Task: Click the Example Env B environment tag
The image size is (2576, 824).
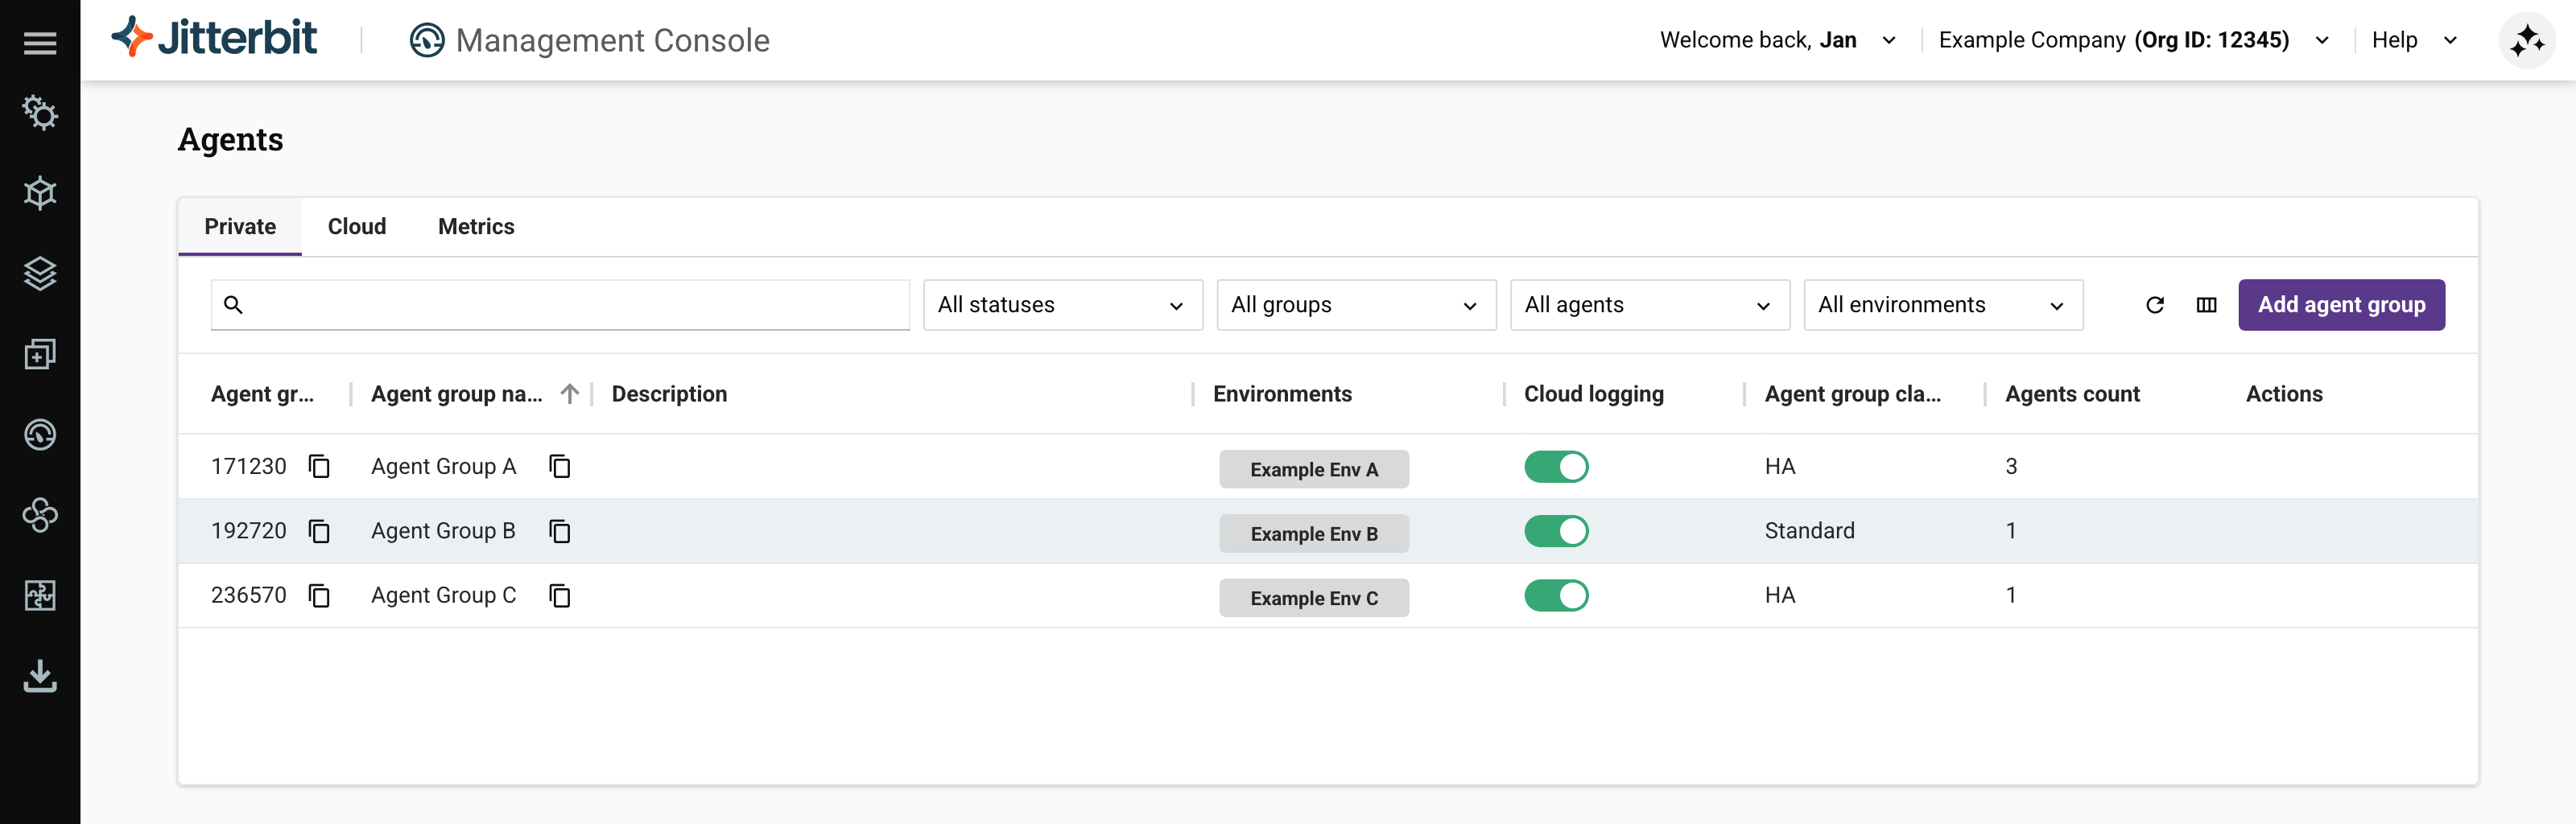Action: point(1313,534)
